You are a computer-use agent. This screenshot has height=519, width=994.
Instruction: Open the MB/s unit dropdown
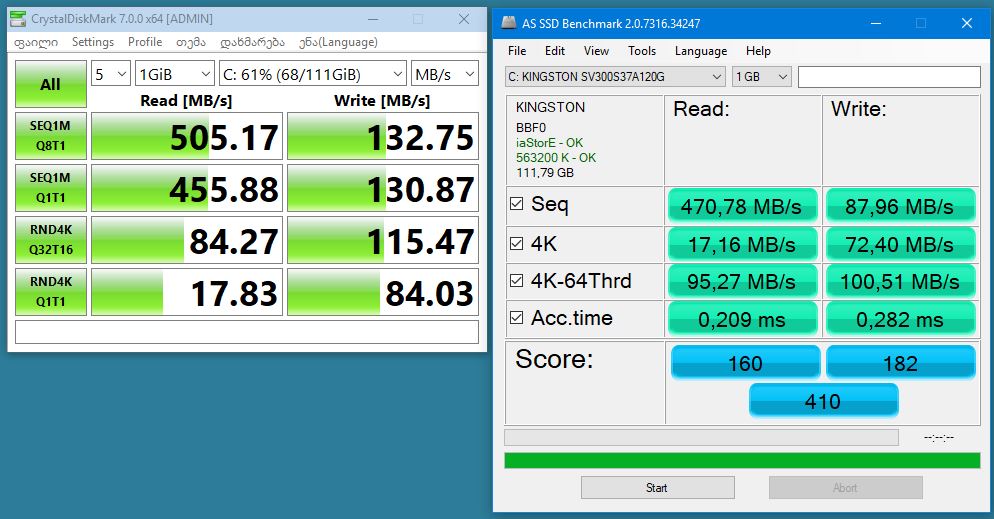pos(444,74)
